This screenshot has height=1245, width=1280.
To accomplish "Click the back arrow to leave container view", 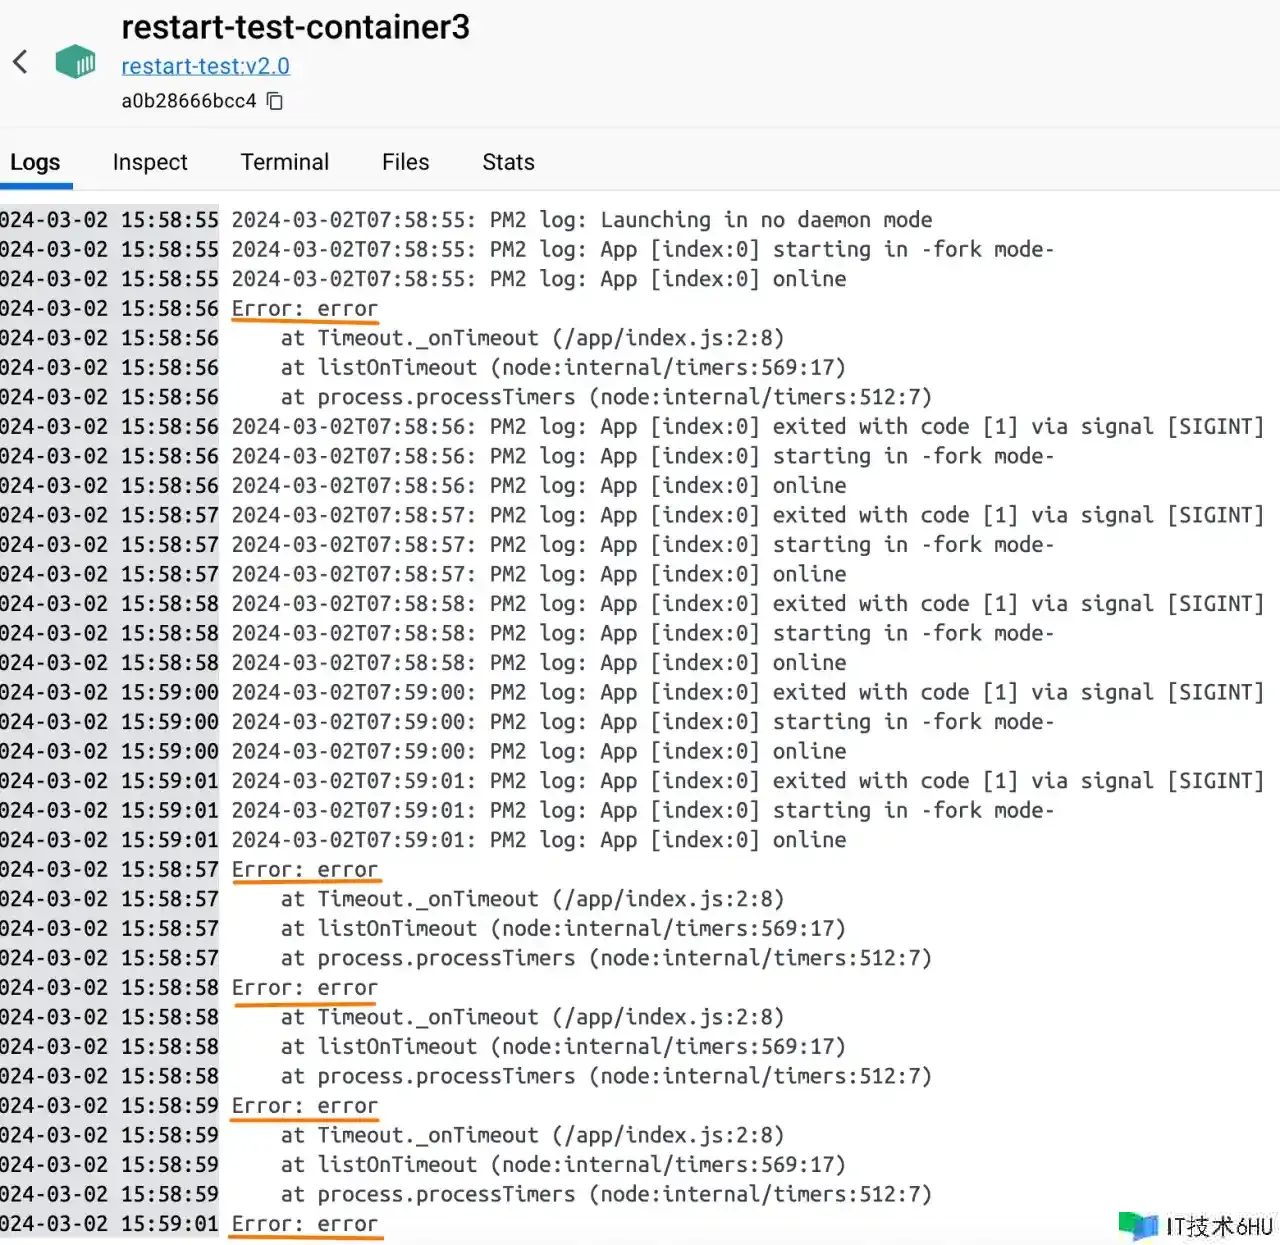I will tap(21, 62).
